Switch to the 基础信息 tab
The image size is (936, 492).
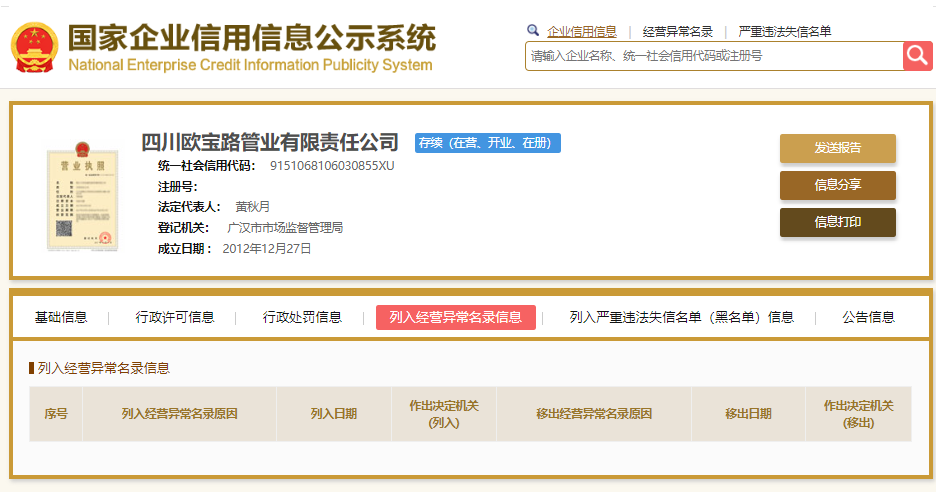[x=61, y=317]
